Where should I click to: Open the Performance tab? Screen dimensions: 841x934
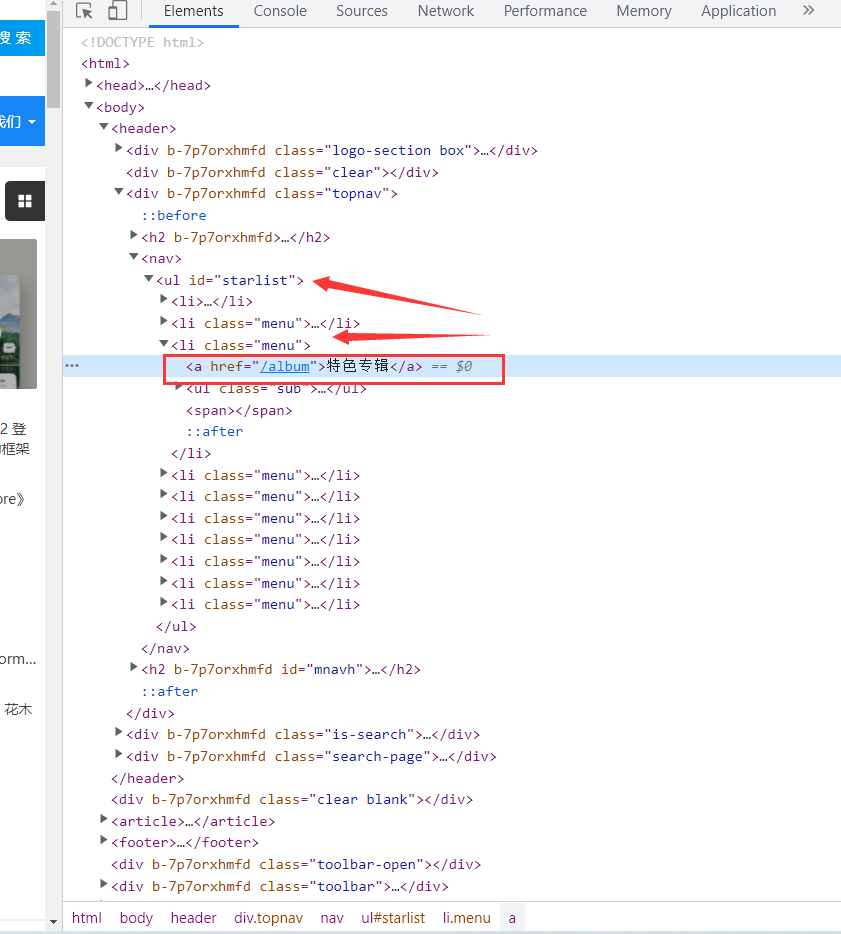tap(545, 11)
